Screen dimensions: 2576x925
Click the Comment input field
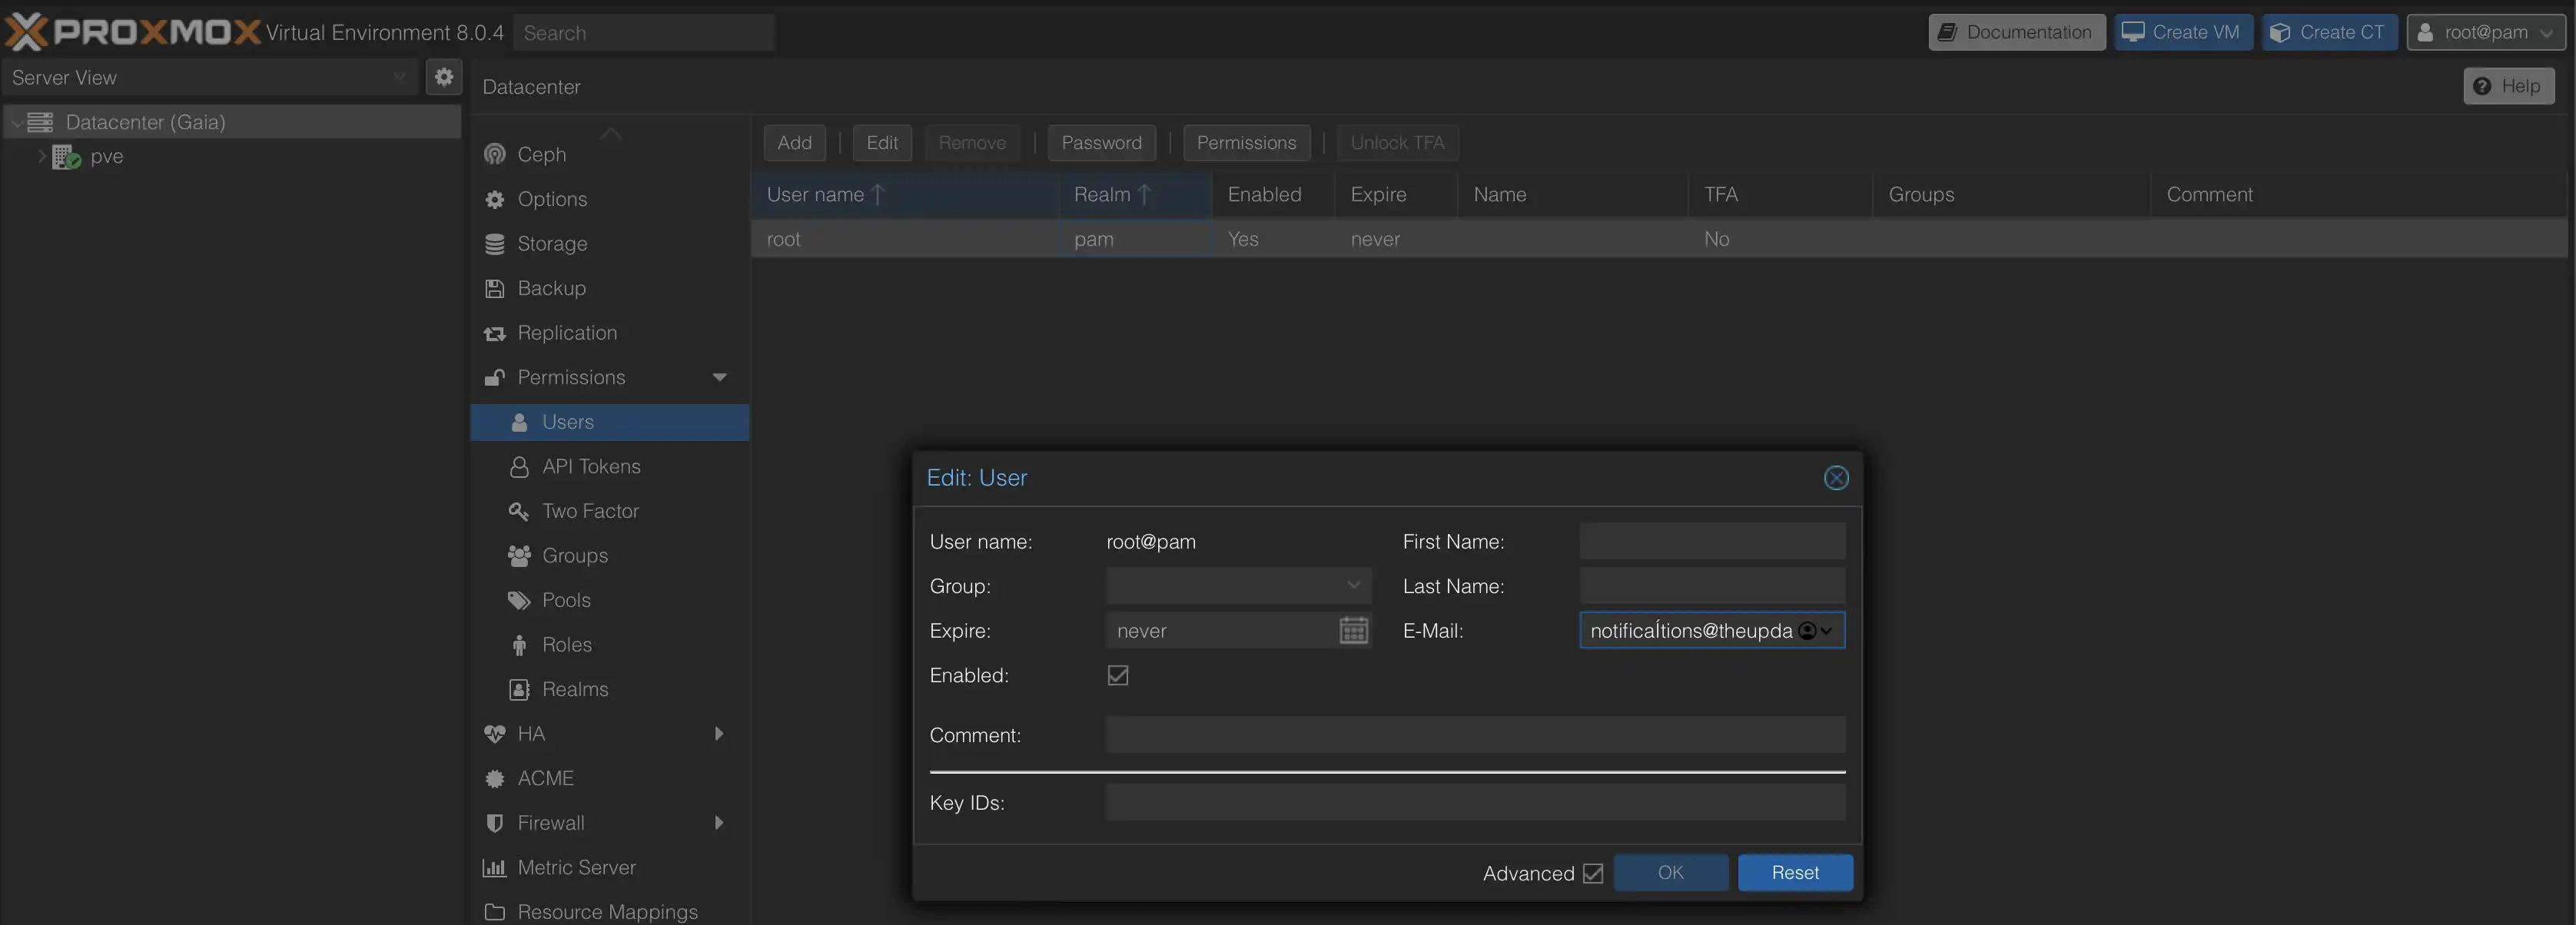pyautogui.click(x=1475, y=735)
